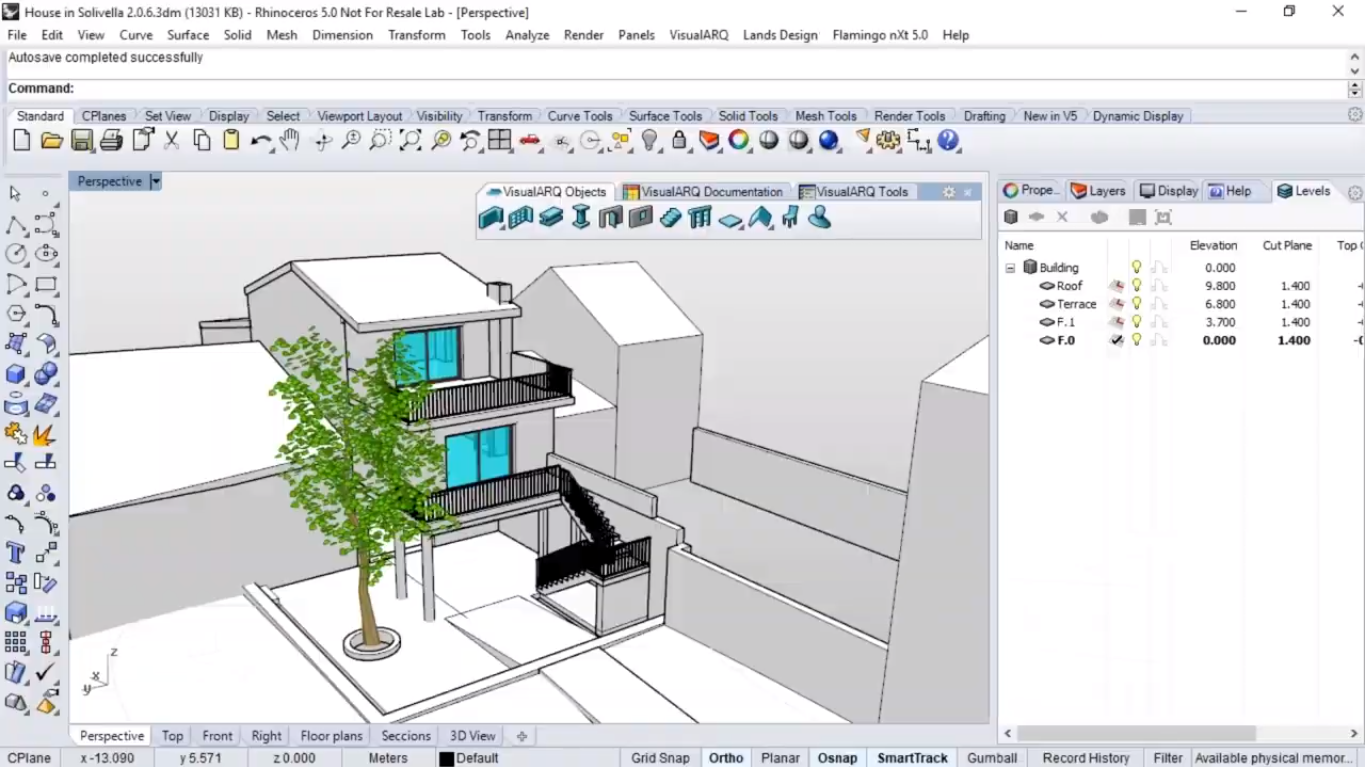Add a new viewport tab with plus button
Screen dimensions: 1365x767
click(x=521, y=736)
